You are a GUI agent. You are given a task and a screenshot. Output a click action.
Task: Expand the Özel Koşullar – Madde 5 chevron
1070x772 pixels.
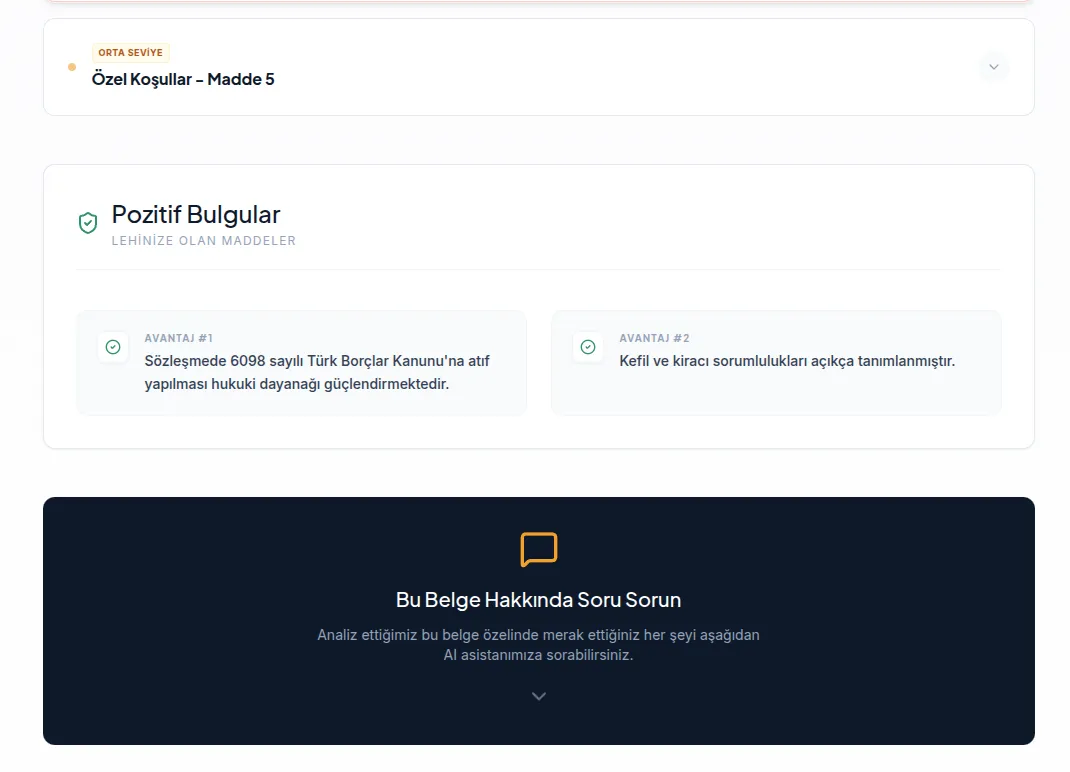pyautogui.click(x=993, y=67)
